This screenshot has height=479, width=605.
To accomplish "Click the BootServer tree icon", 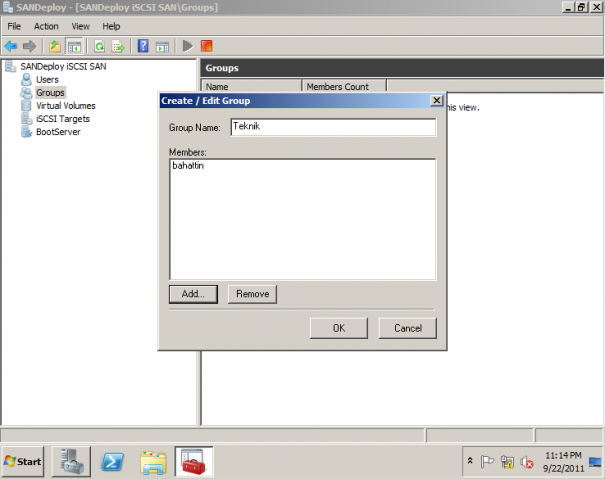I will point(27,132).
